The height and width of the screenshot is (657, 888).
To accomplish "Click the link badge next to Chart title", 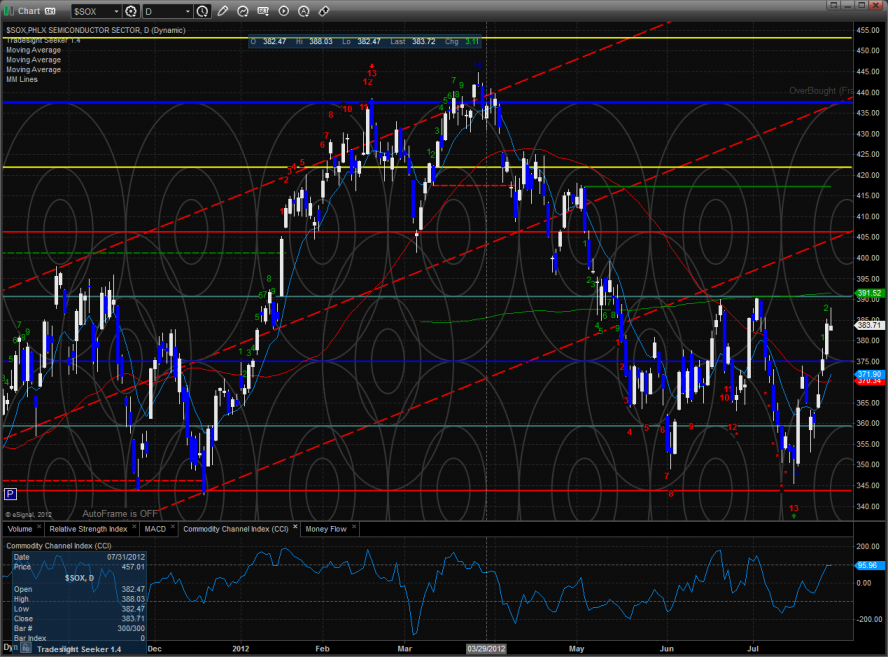I will (x=49, y=11).
